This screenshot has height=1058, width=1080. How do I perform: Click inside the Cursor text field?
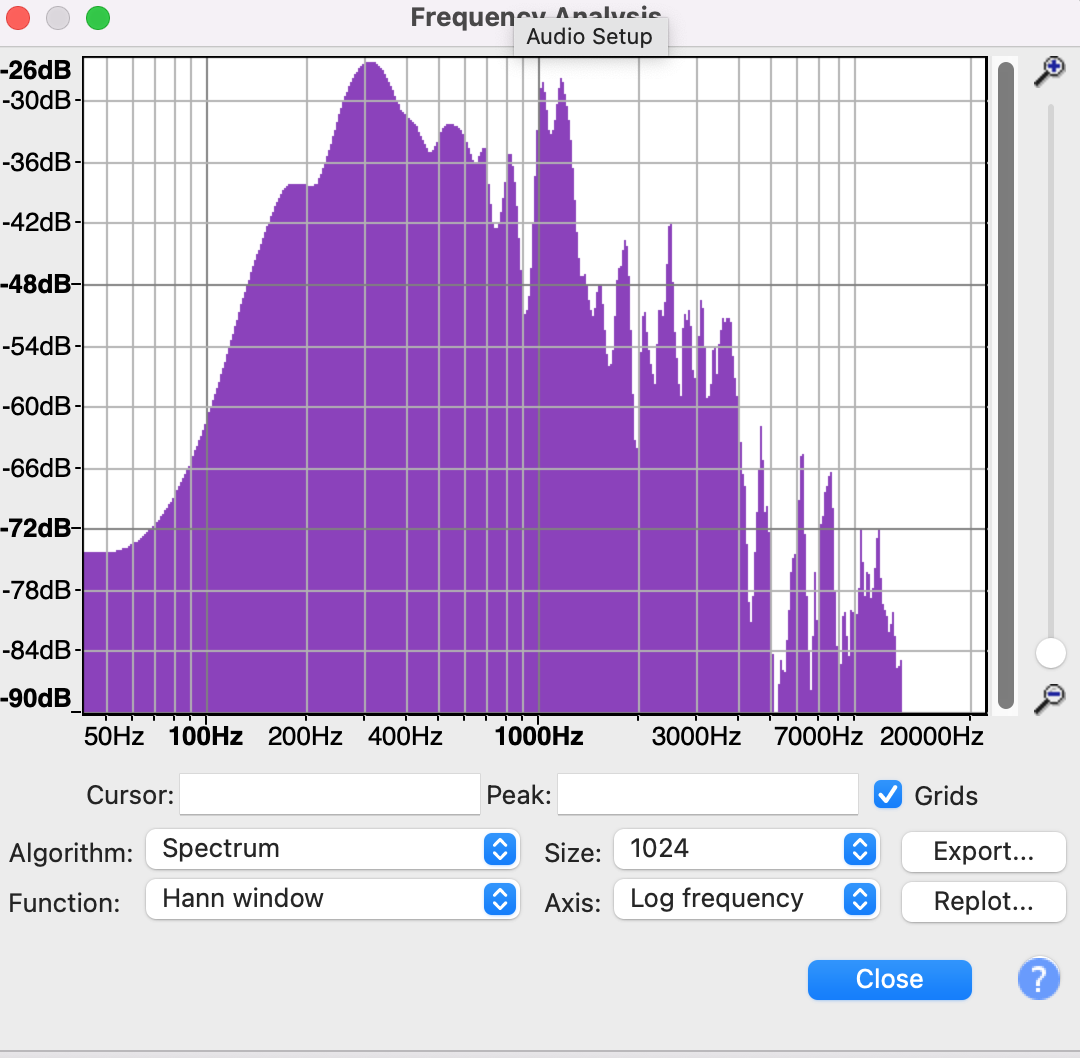[x=329, y=795]
